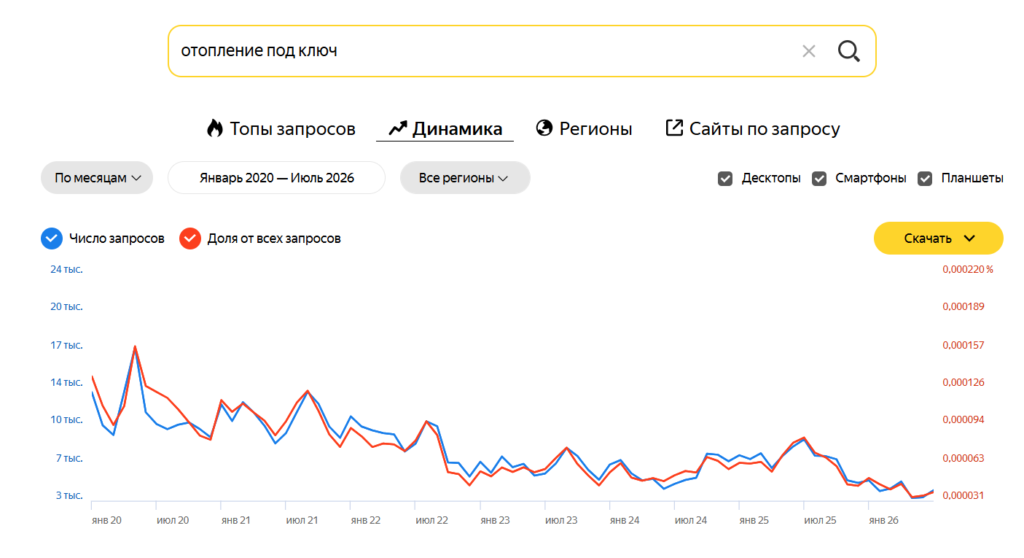The image size is (1024, 558).
Task: Click external link icon of Сайты по запросу
Action: [x=674, y=128]
